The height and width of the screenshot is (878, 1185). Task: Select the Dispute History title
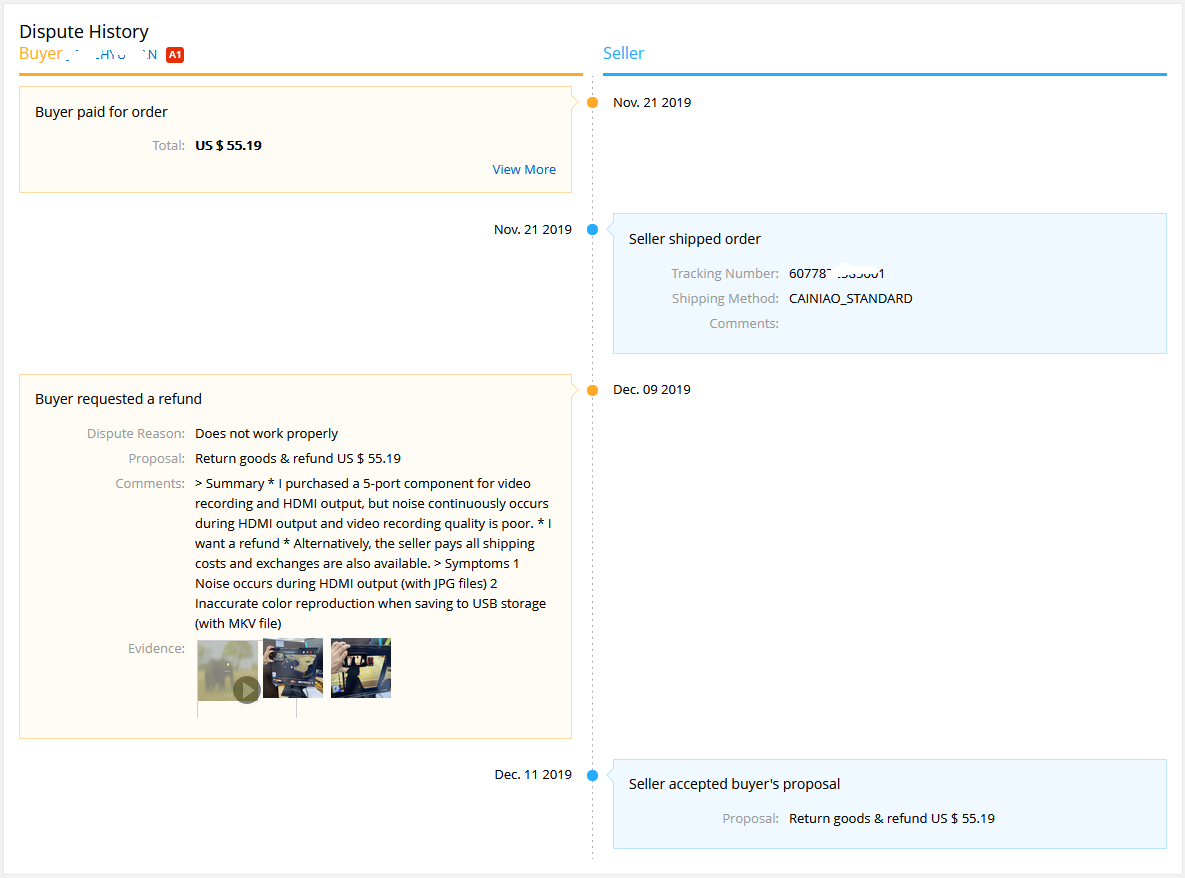(x=84, y=32)
